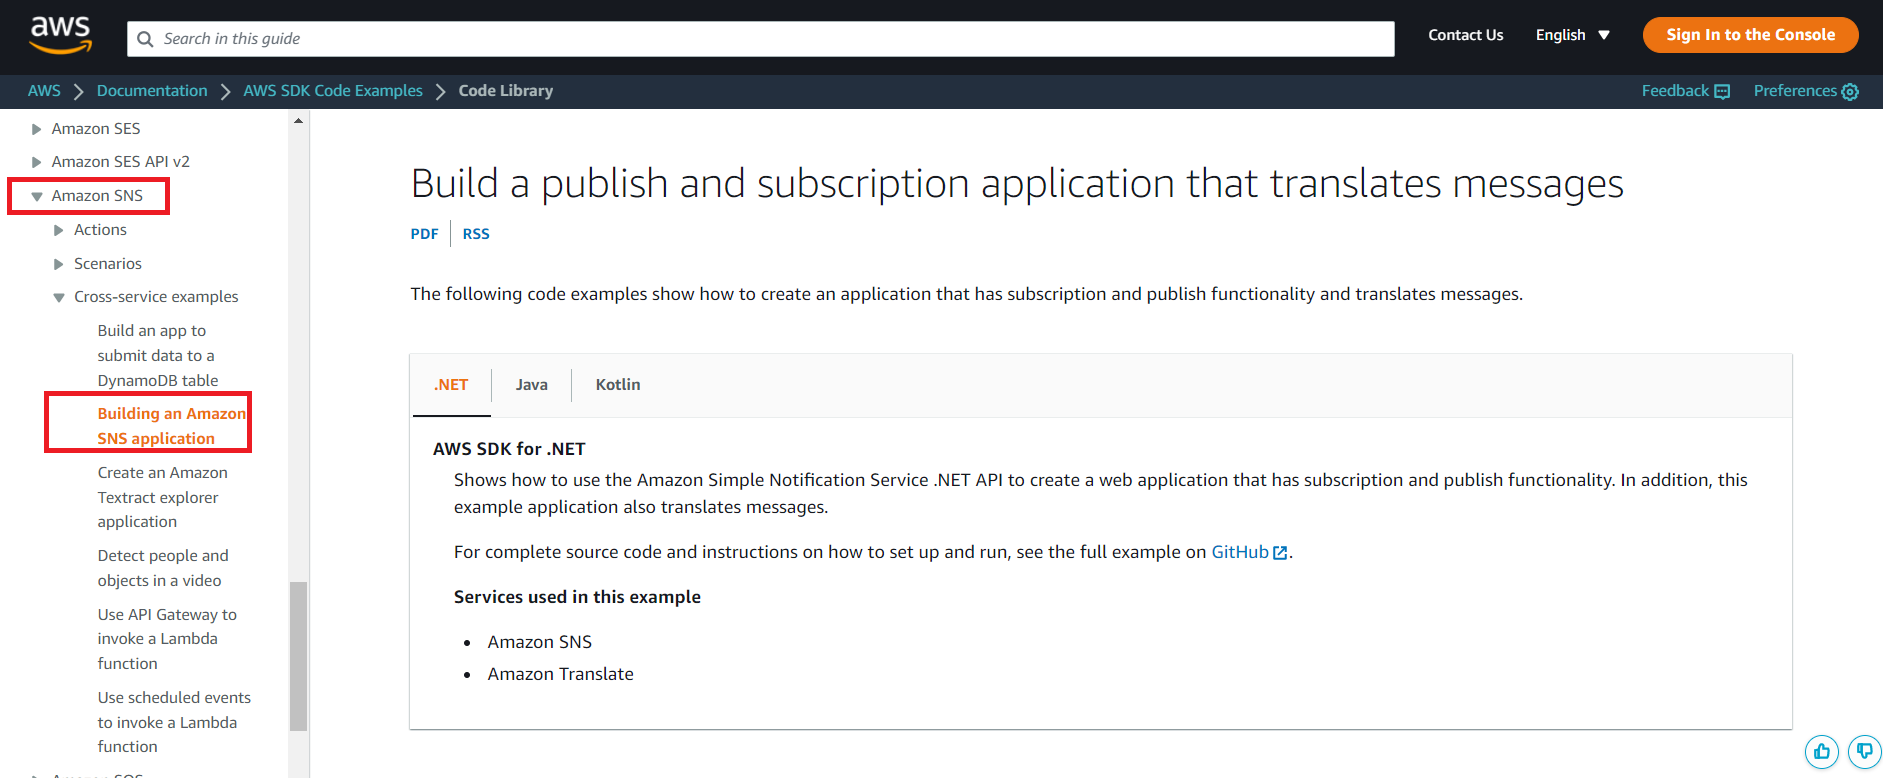Click the thumbs down feedback icon

pyautogui.click(x=1865, y=751)
